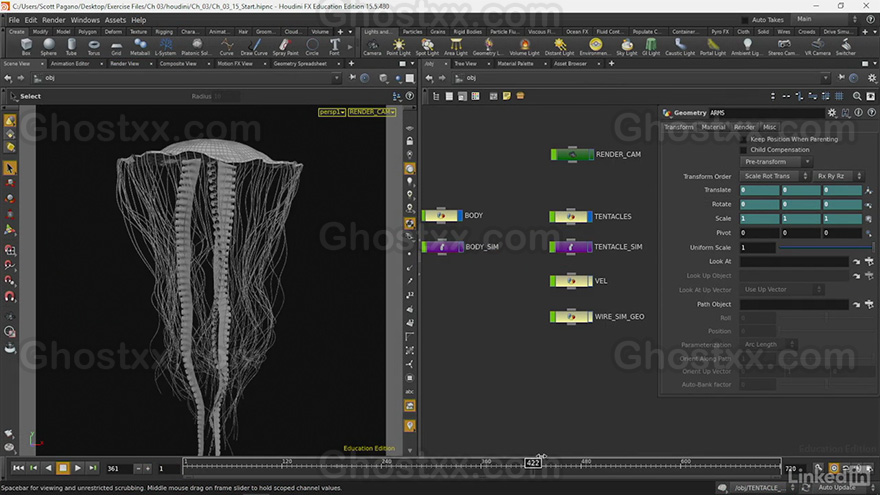Open the Arc Length parameterization dropdown
This screenshot has height=495, width=880.
coord(768,345)
